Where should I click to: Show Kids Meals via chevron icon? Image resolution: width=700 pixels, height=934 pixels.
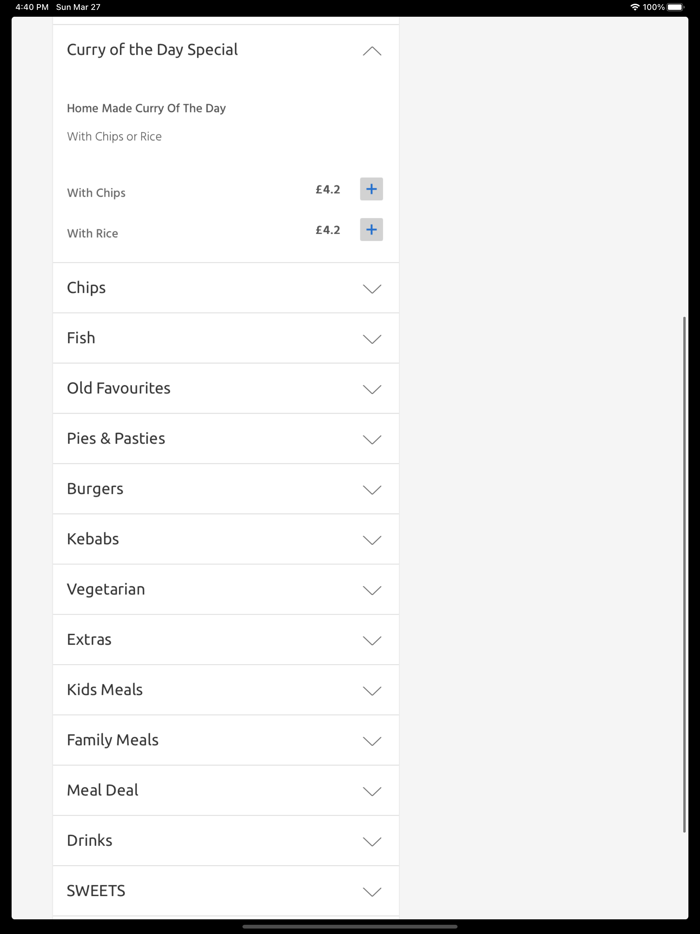coord(372,691)
